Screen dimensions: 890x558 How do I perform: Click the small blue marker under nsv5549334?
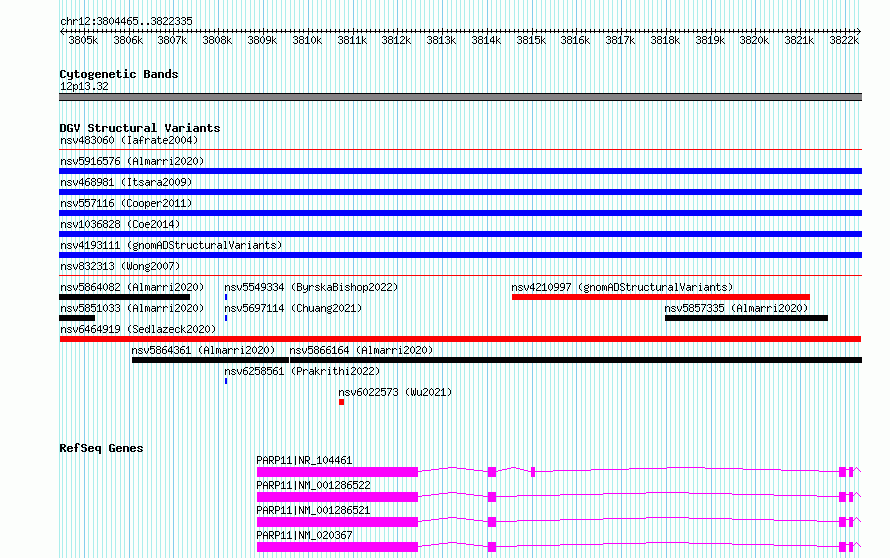(x=226, y=297)
